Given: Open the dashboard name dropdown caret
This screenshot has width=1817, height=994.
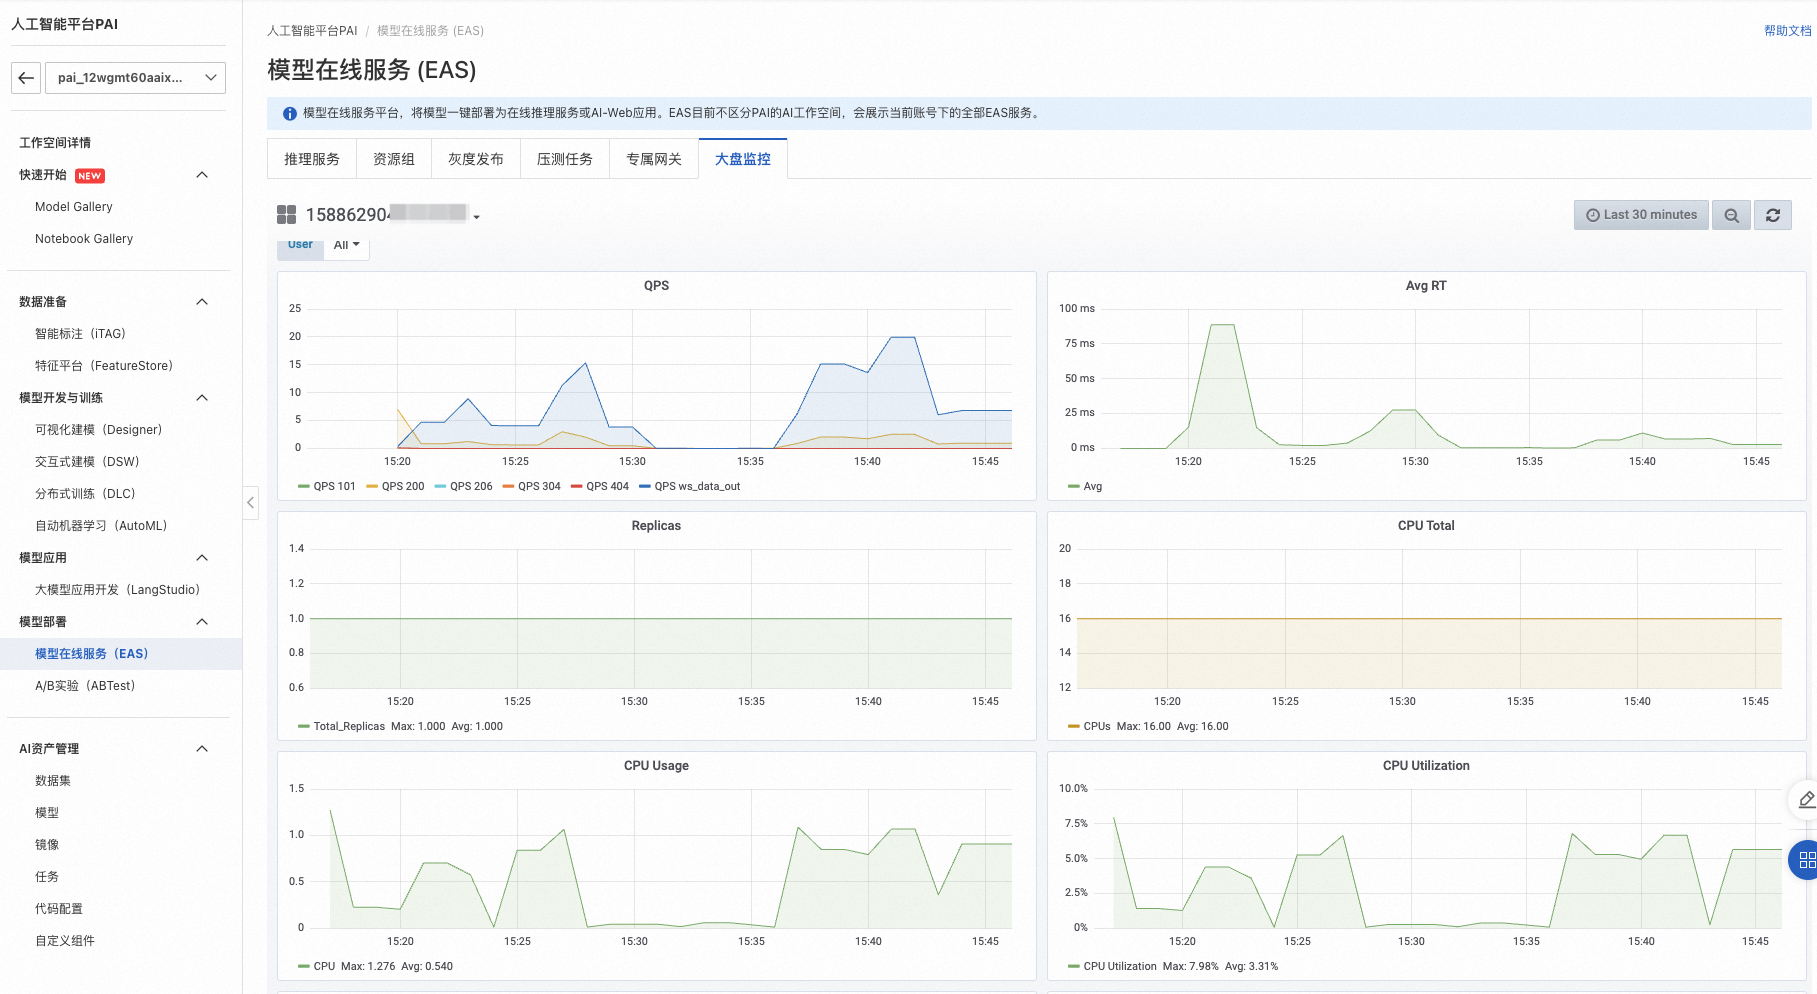Looking at the screenshot, I should pos(477,217).
